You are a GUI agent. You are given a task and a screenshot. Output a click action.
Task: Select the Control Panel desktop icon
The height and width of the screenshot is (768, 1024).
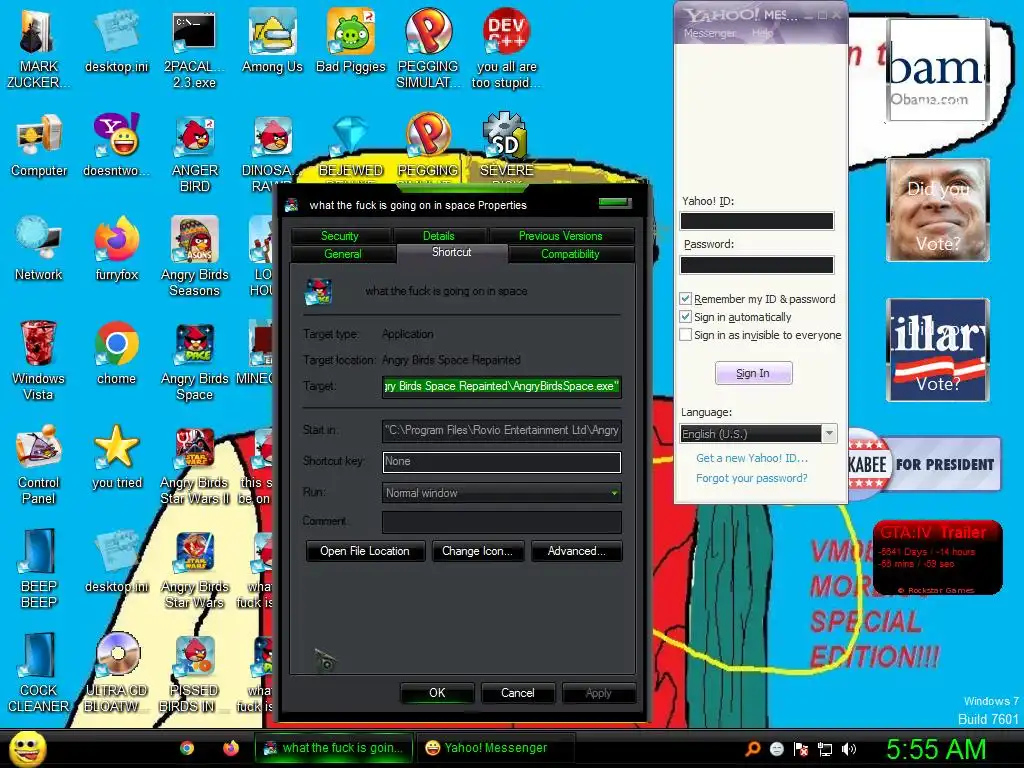(38, 465)
